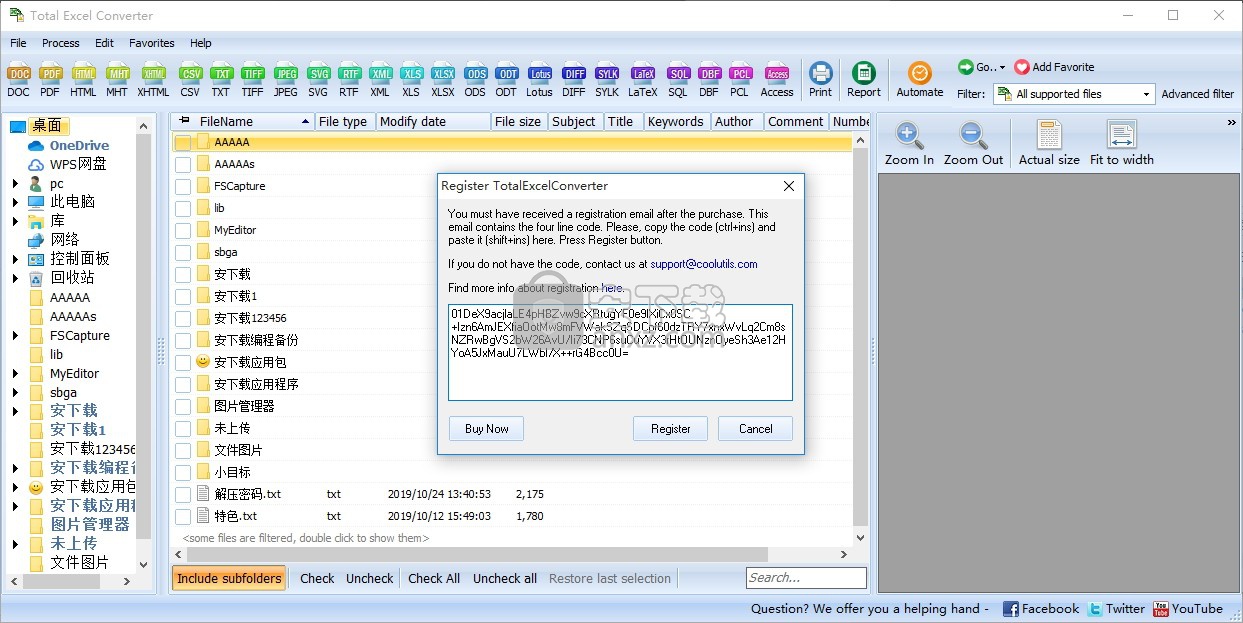Screen dimensions: 1243x623
Task: Tick the checkbox for 特色.txt
Action: pos(182,516)
